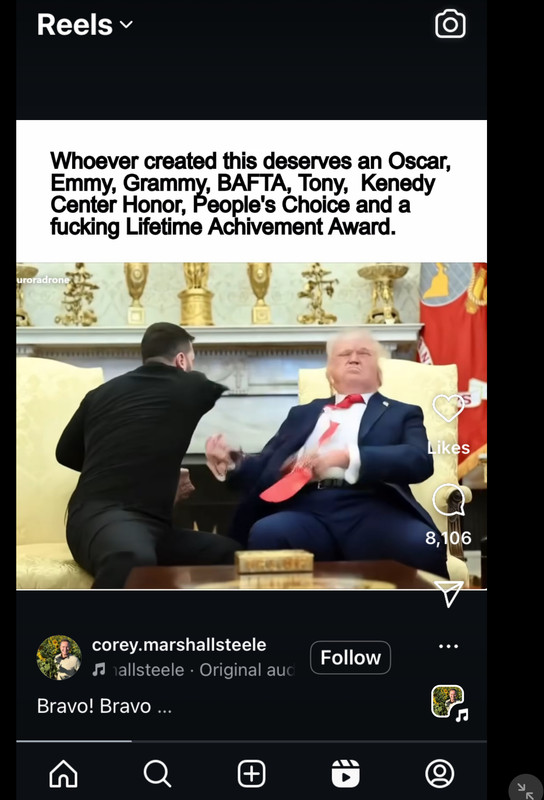Open the corey.marshallsteele username link

179,644
